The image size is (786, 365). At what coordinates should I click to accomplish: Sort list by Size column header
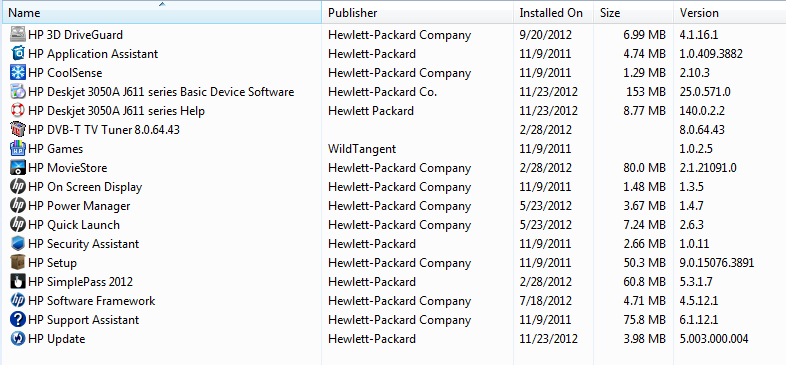634,13
